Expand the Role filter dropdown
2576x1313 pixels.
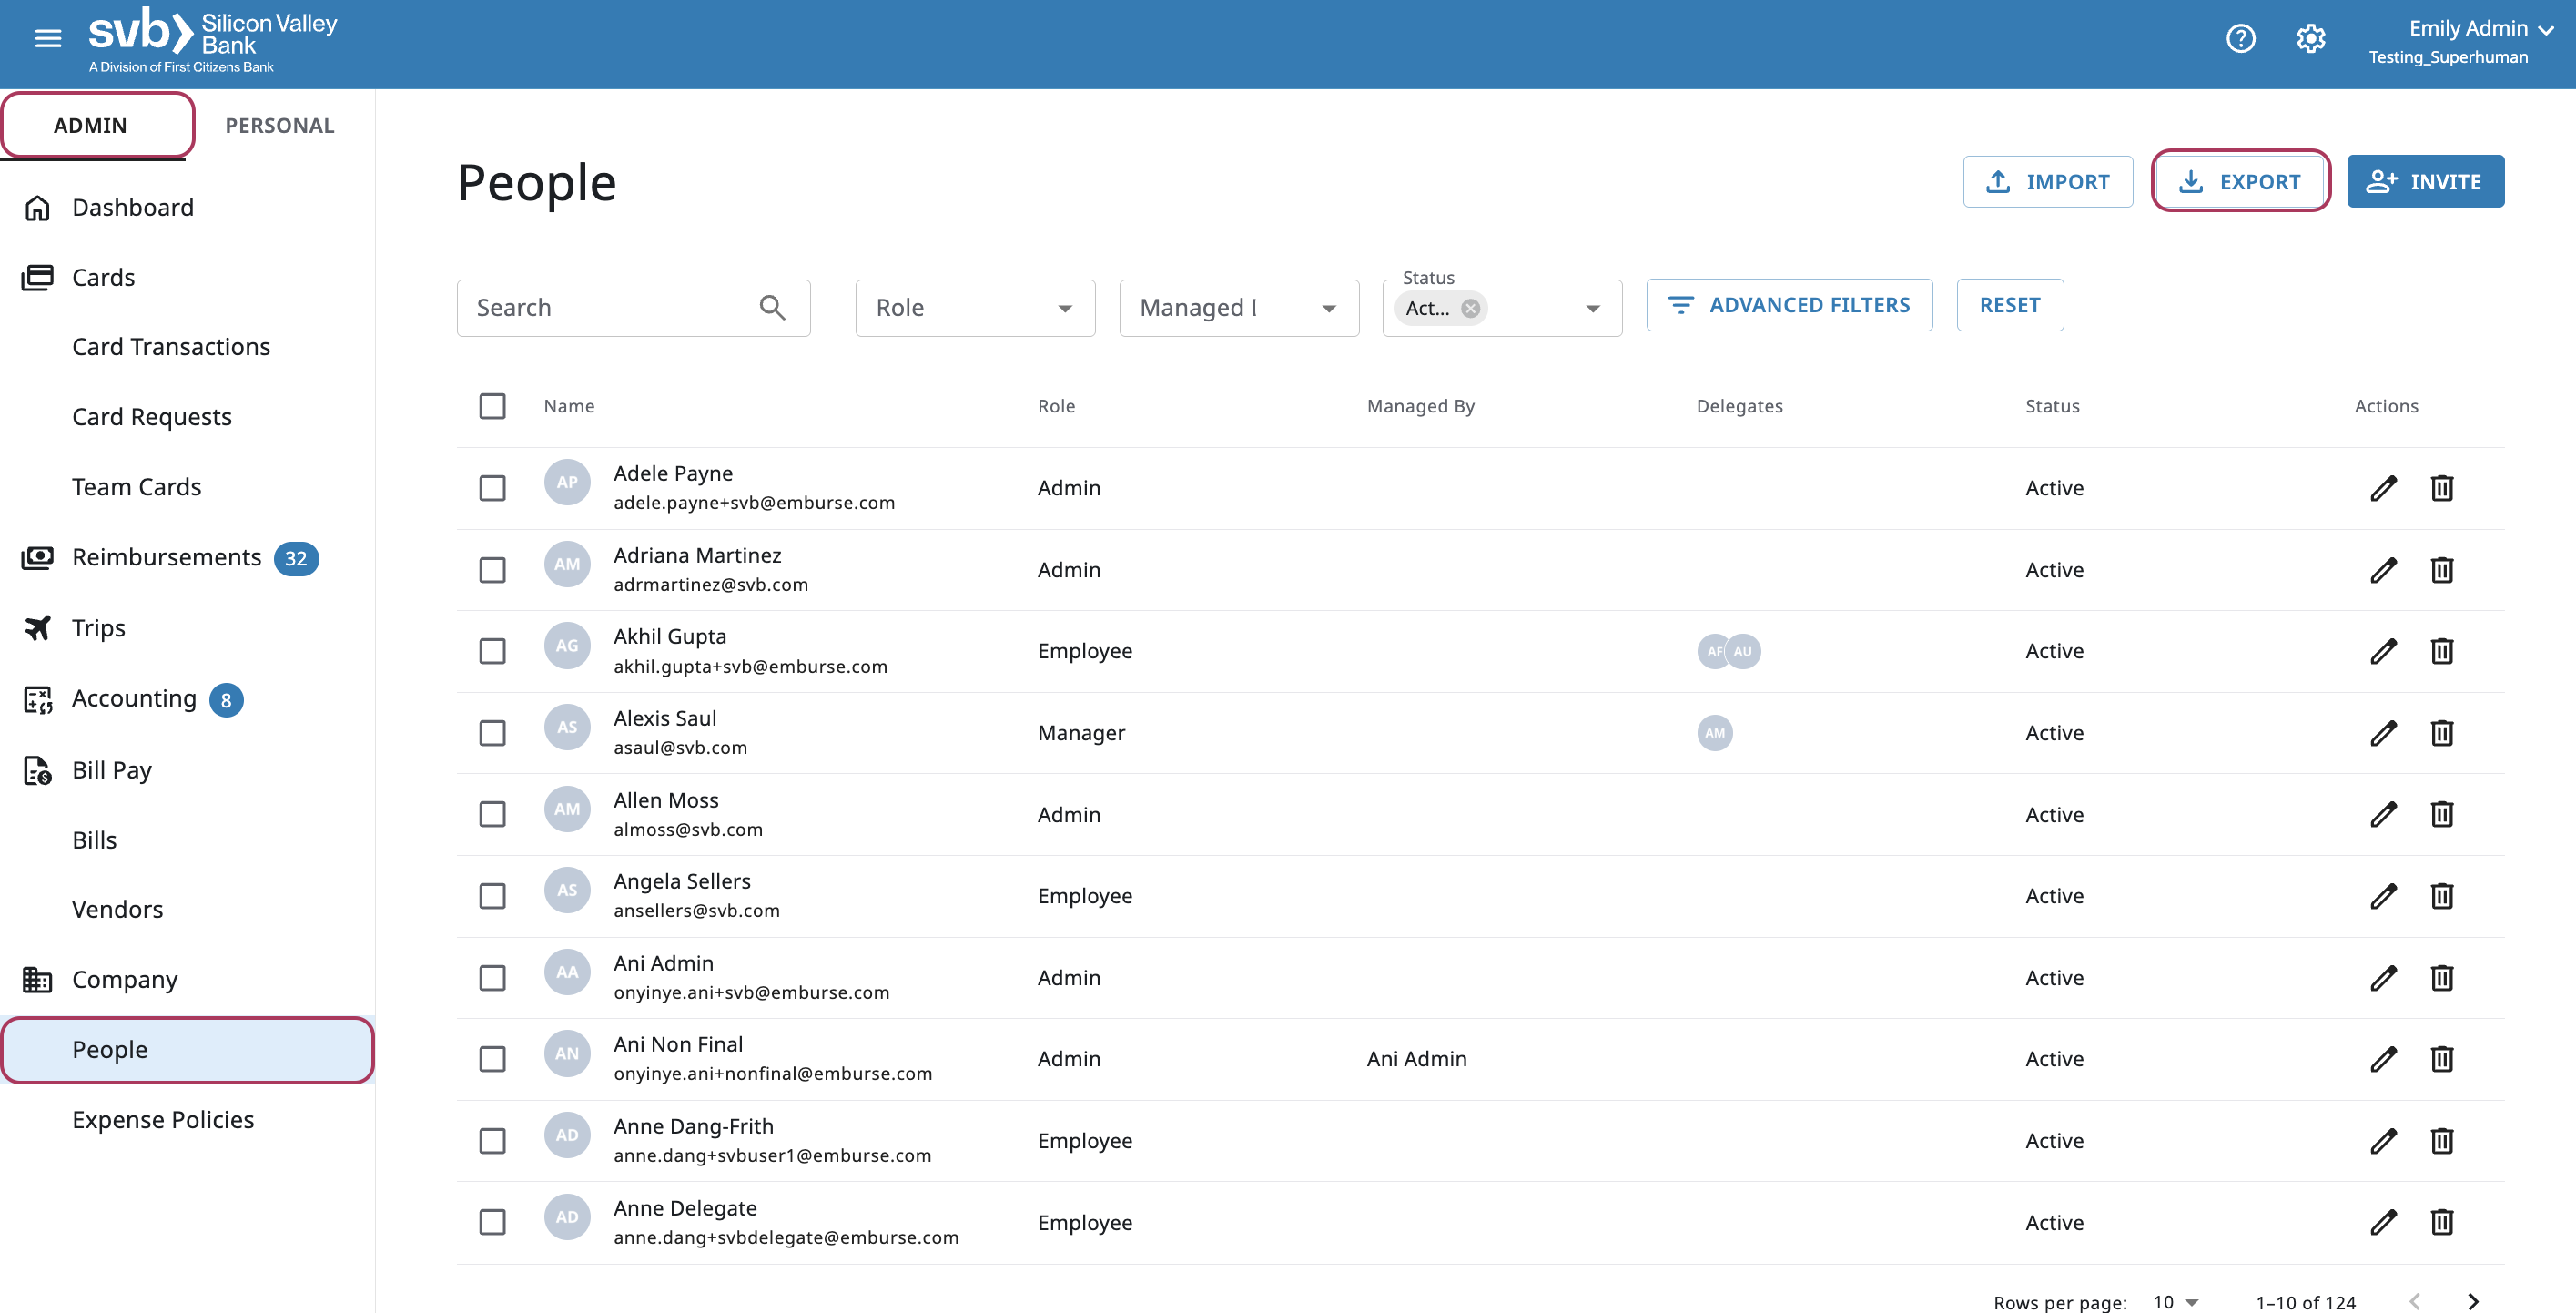(974, 308)
